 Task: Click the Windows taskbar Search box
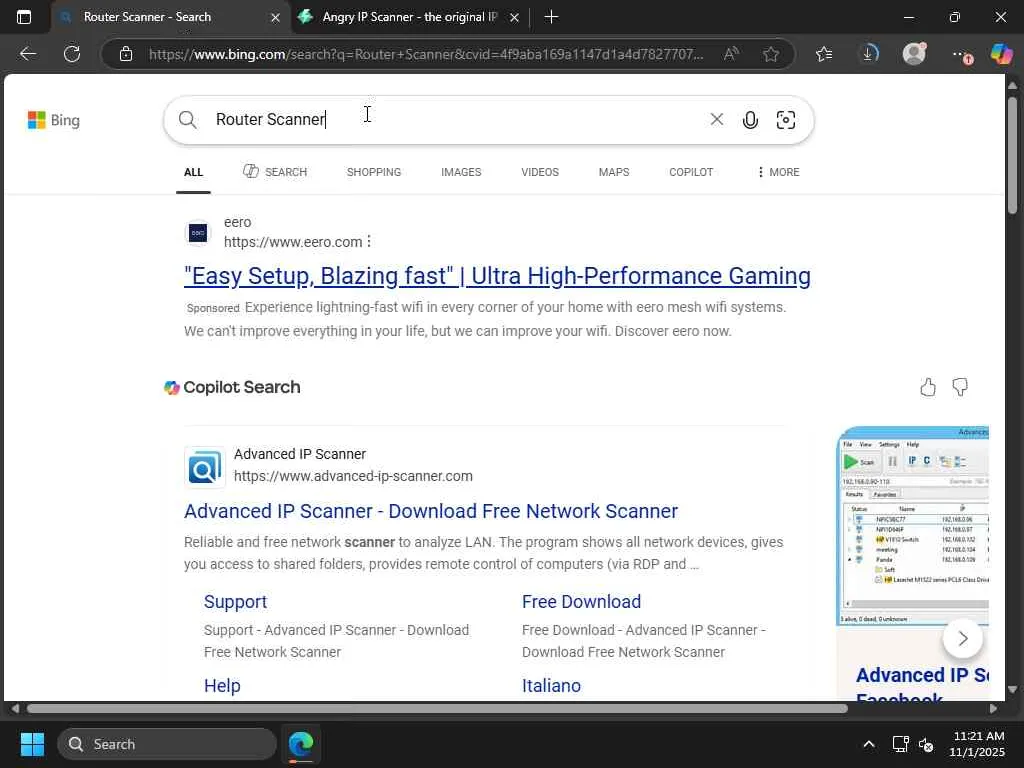click(167, 744)
